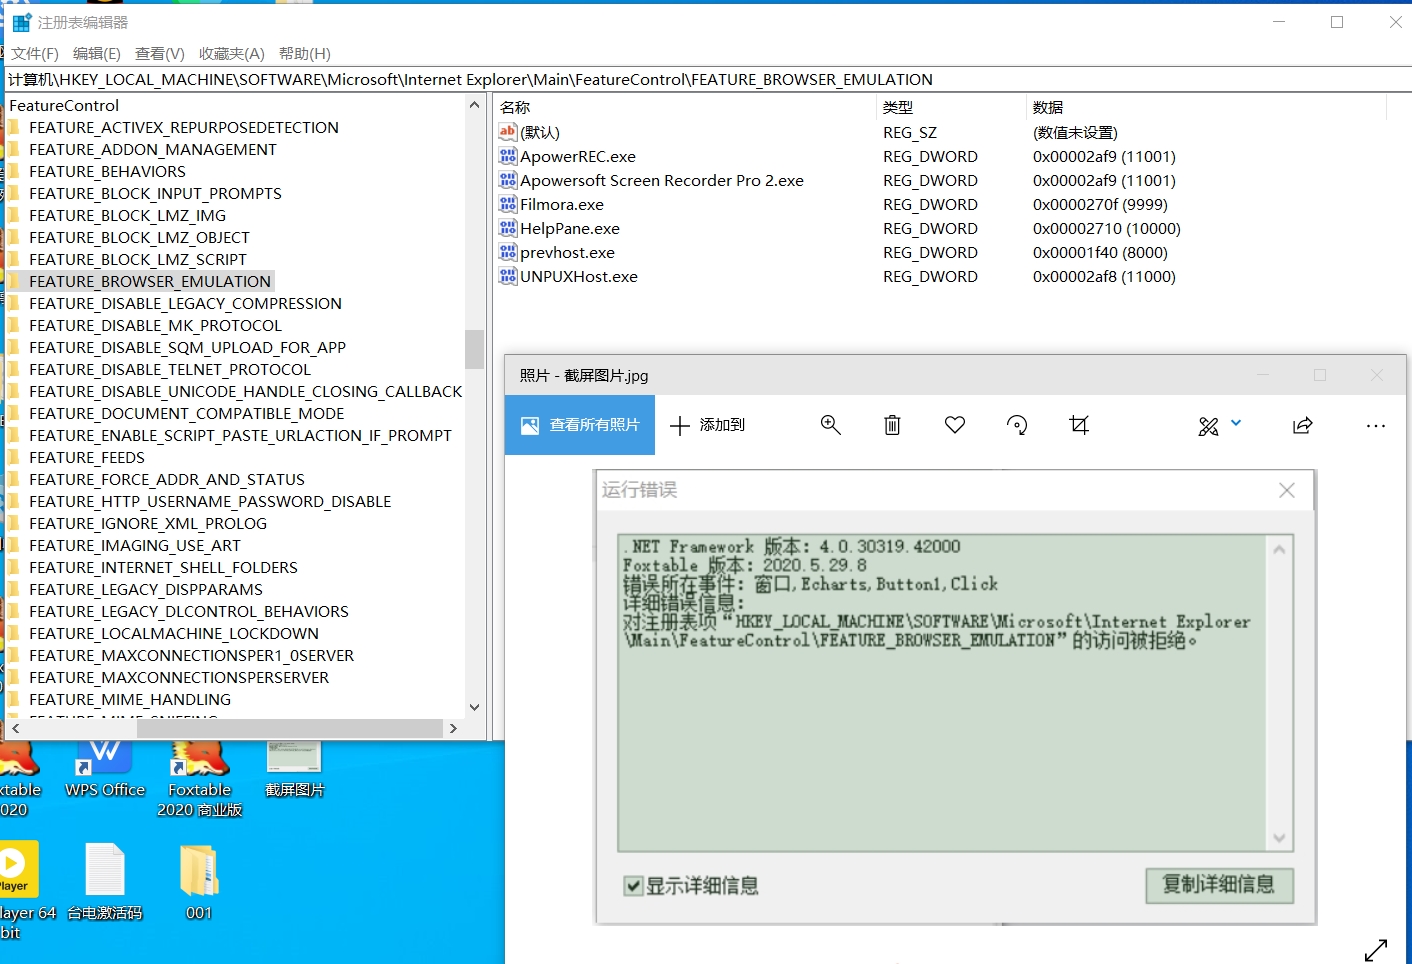The width and height of the screenshot is (1412, 964).
Task: Open the 帮助(H) menu
Action: [305, 54]
